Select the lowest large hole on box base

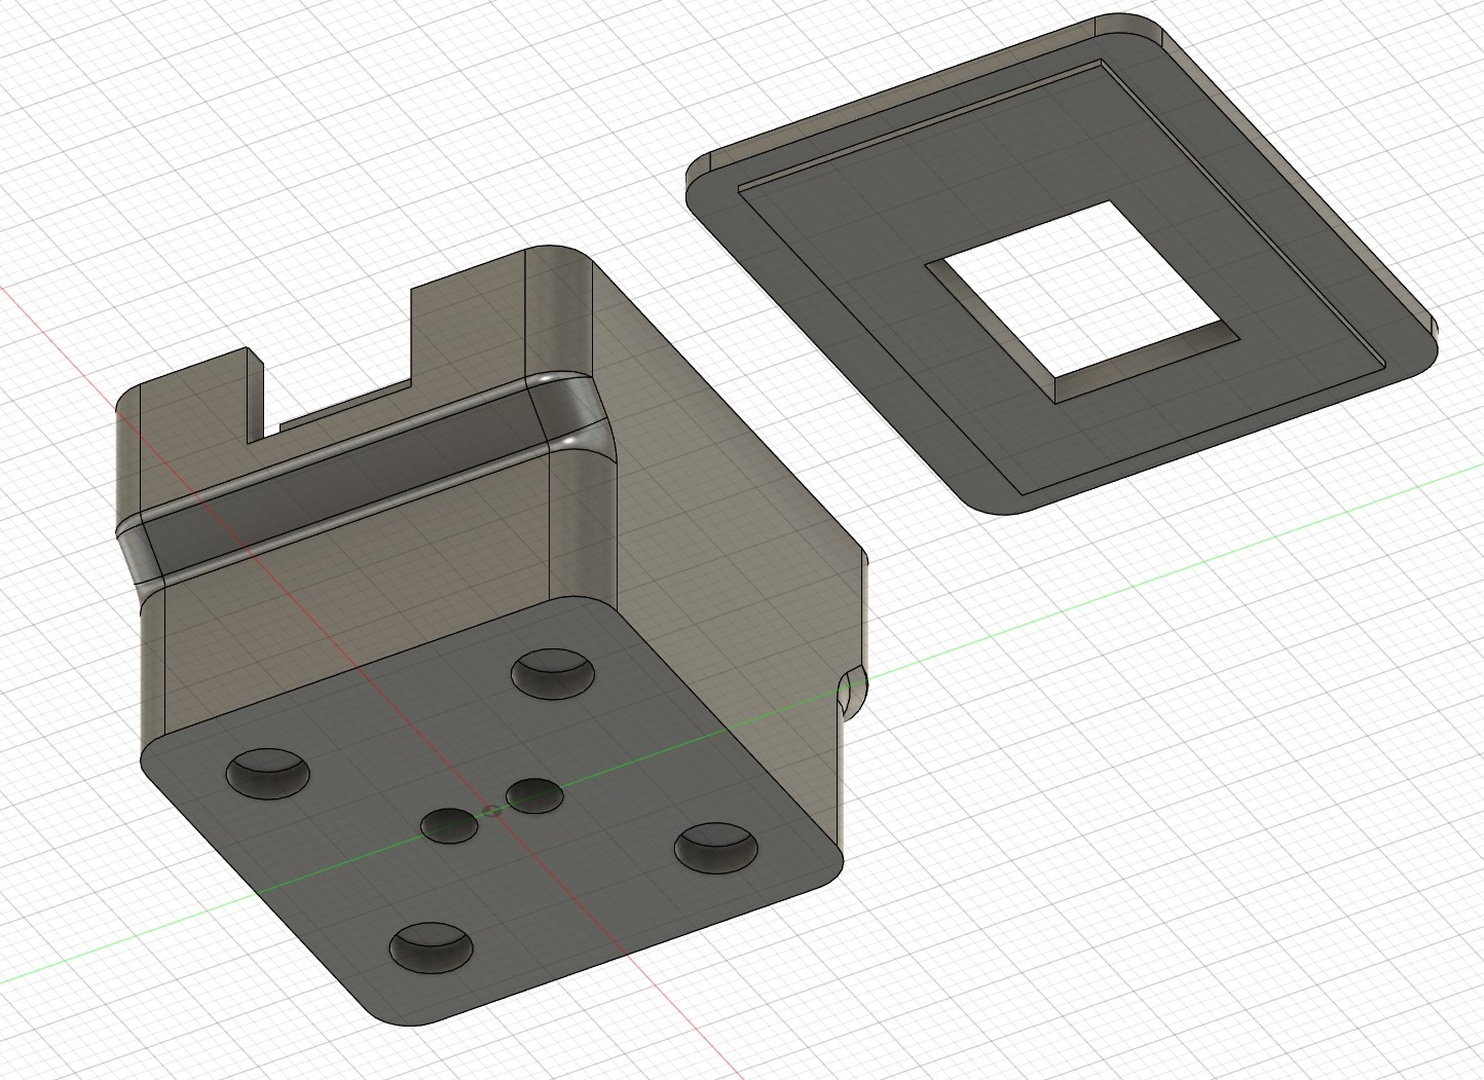[x=431, y=947]
